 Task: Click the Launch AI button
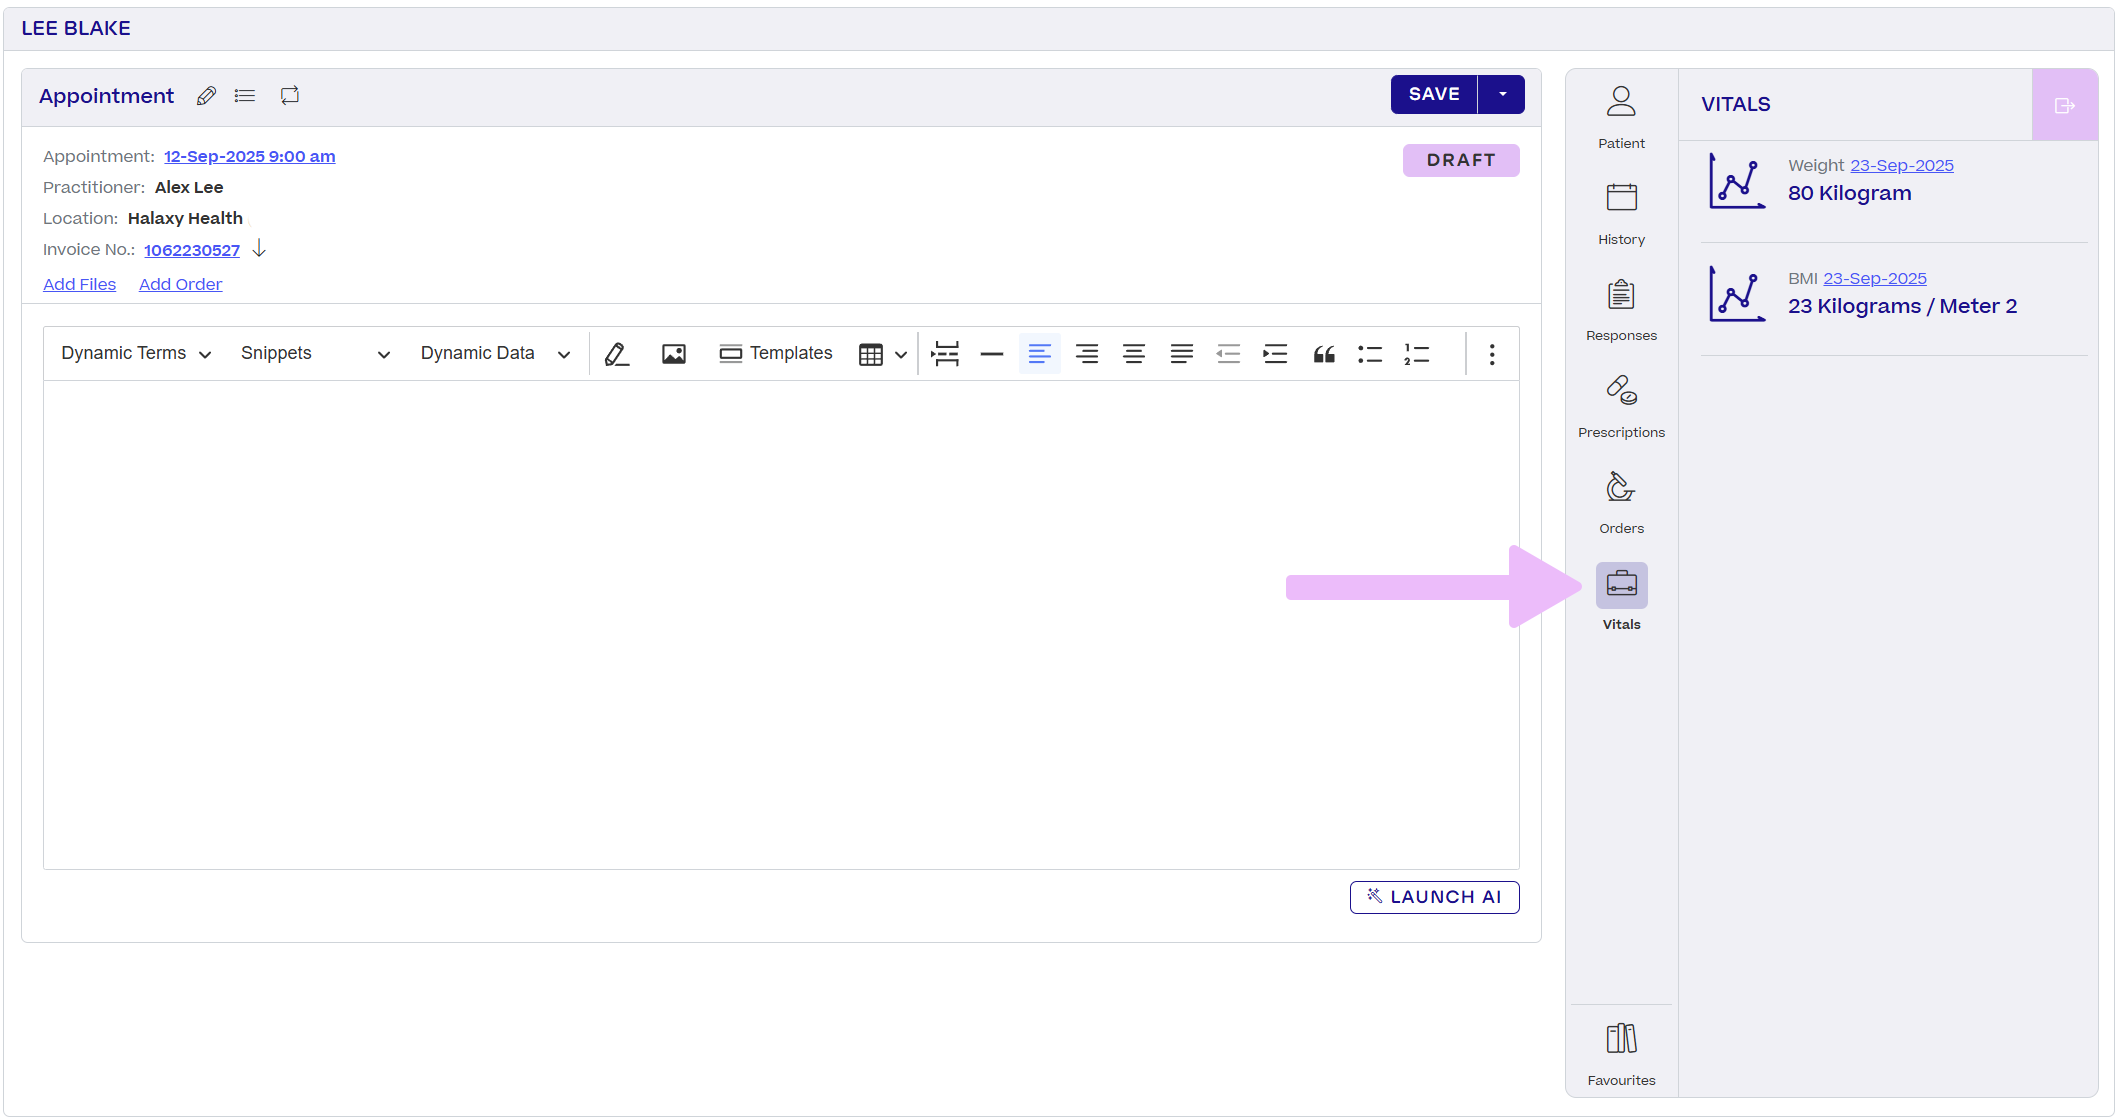(1434, 897)
